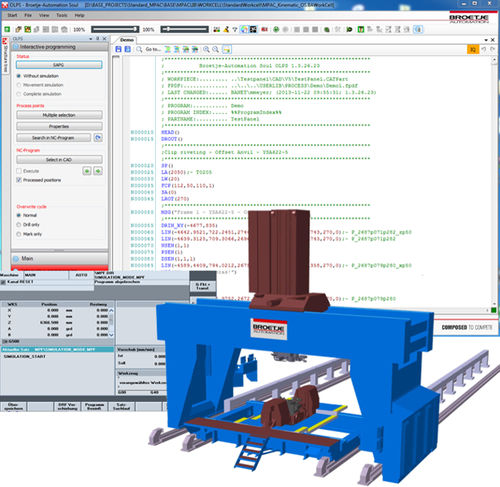The height and width of the screenshot is (487, 500).
Task: Undo the last edit in the editor
Action: click(484, 49)
